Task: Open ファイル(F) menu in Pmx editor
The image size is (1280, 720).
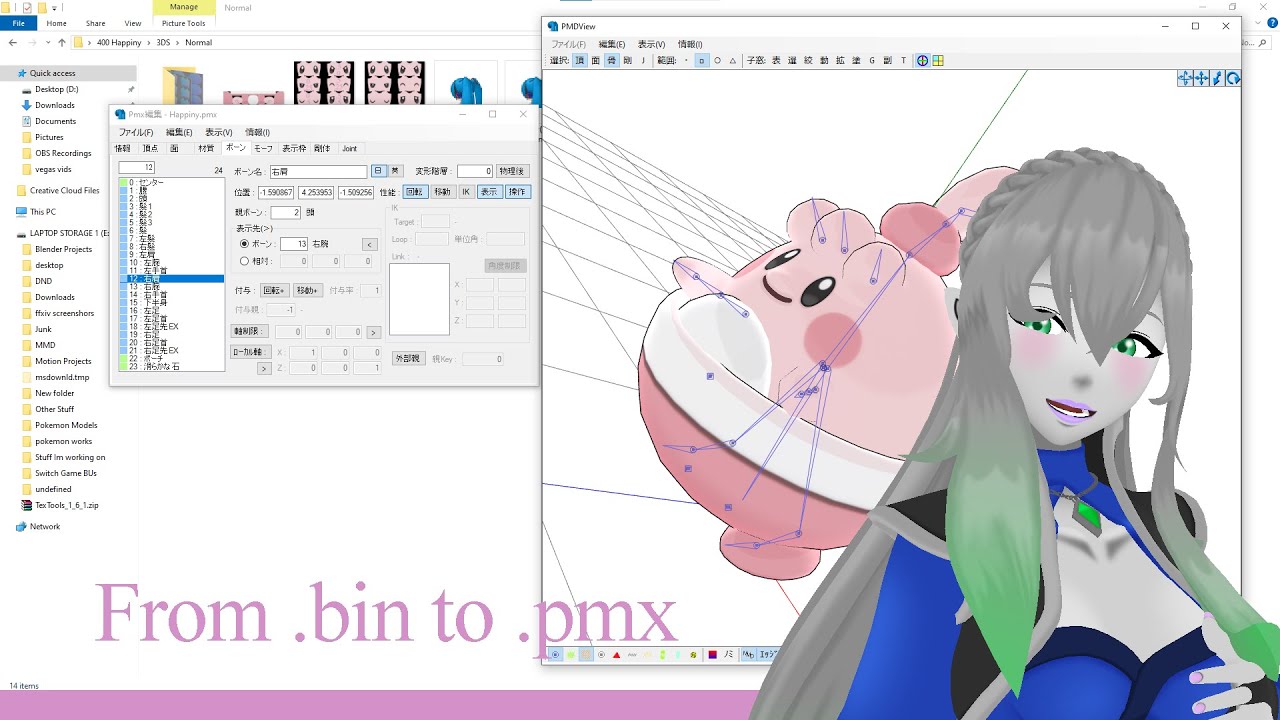Action: (136, 132)
